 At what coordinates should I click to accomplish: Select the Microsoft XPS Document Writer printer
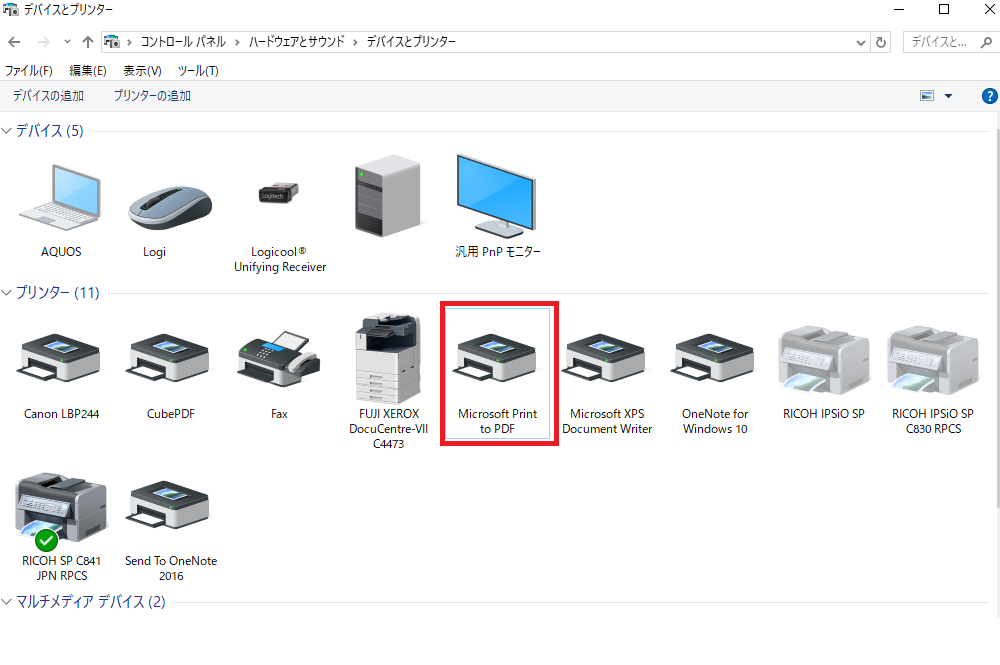click(x=606, y=357)
